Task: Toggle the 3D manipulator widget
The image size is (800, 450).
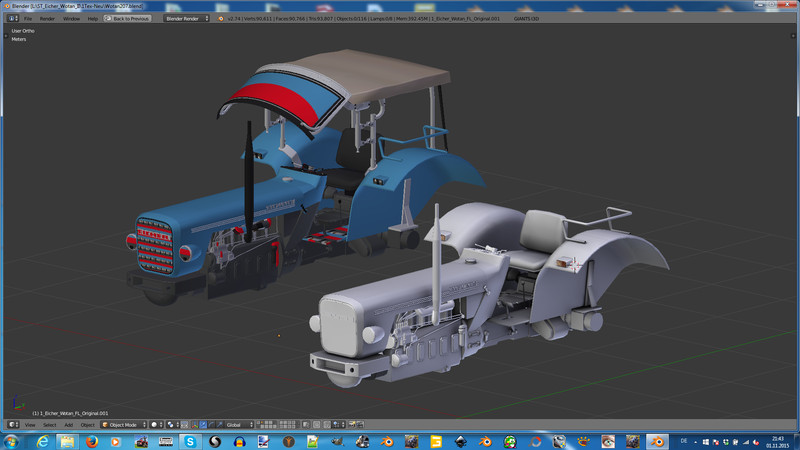Action: click(196, 425)
